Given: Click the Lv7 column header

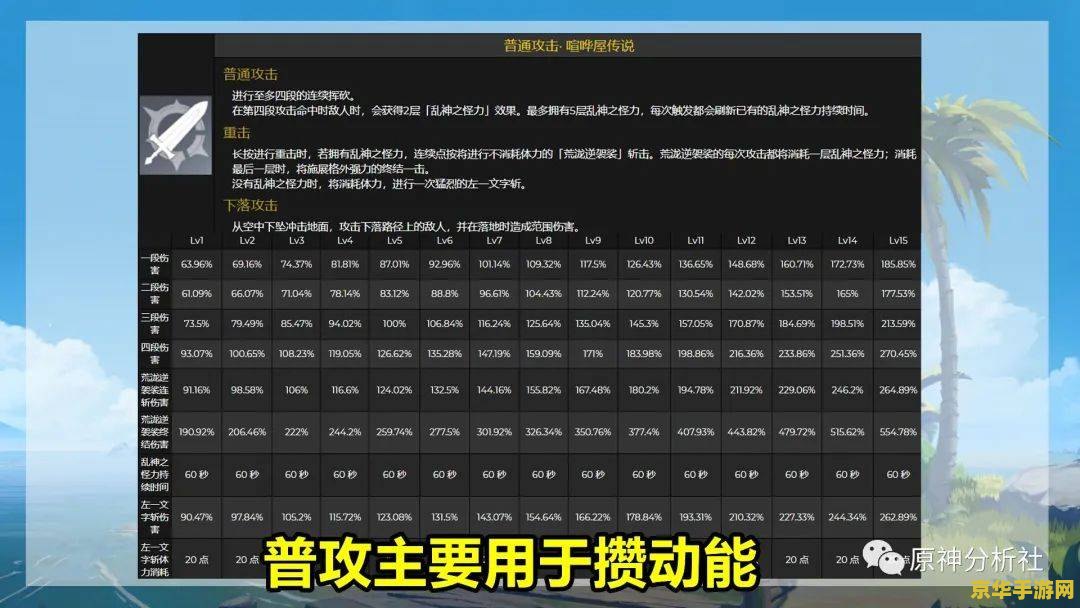Looking at the screenshot, I should (494, 240).
